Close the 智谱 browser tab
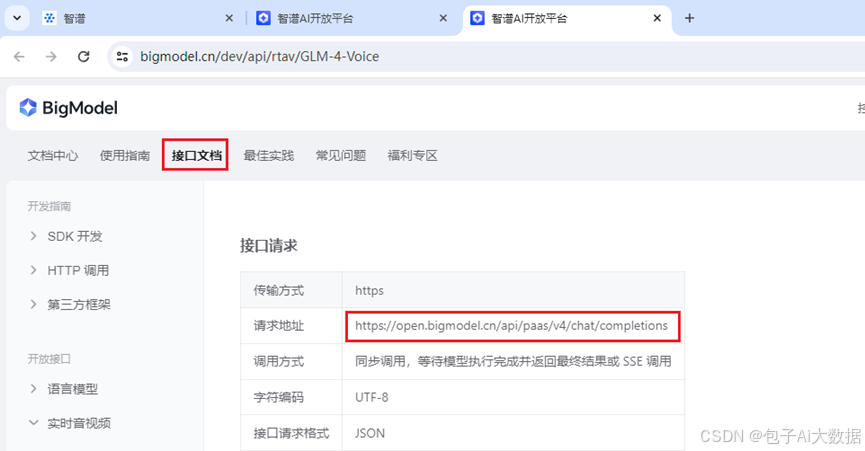 229,18
